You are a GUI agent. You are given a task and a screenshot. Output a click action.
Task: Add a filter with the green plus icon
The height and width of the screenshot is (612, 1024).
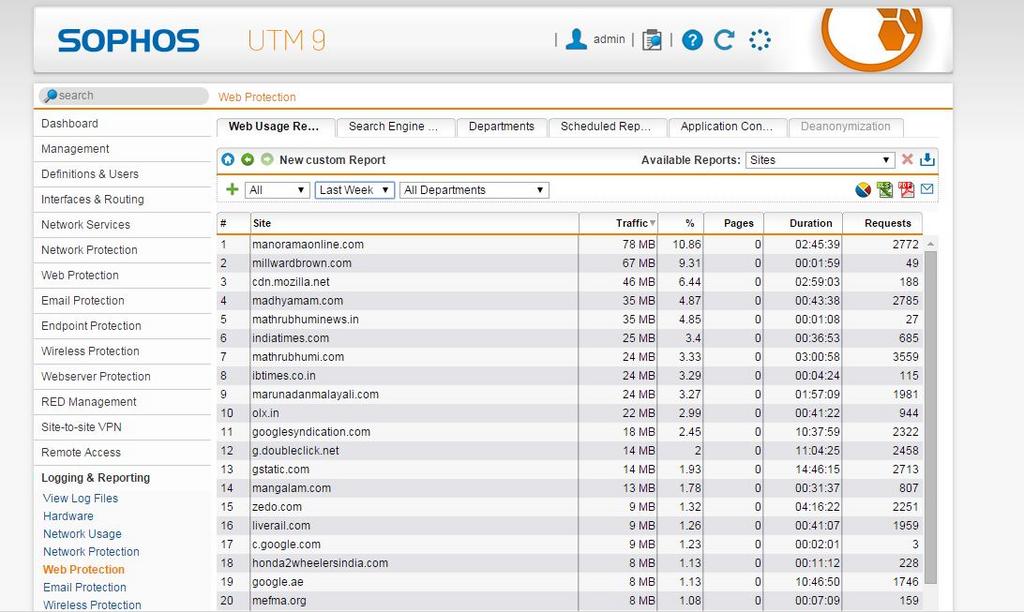232,189
